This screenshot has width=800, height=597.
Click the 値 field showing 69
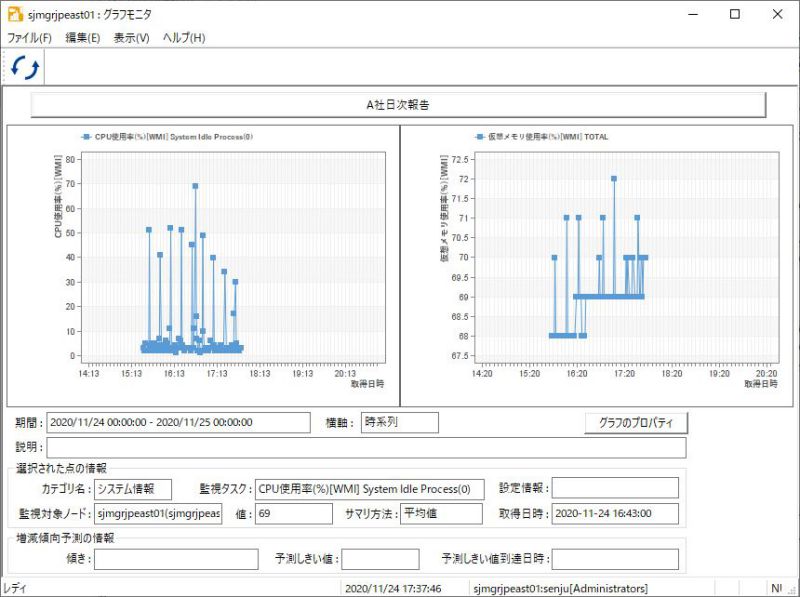[294, 513]
